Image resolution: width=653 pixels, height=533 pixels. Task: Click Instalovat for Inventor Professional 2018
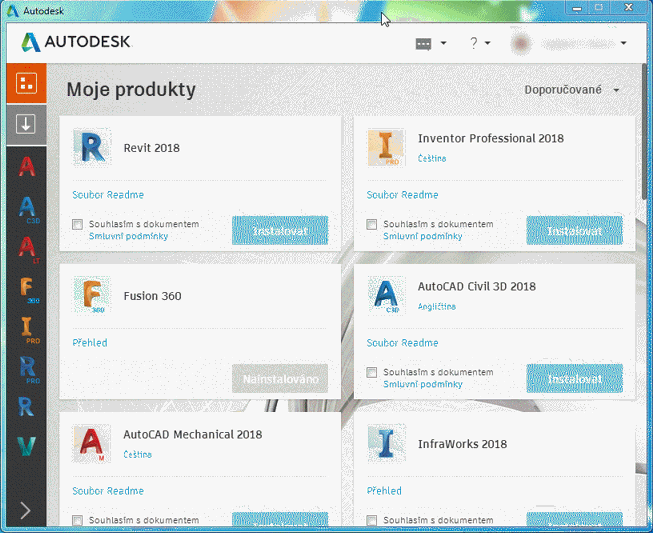tap(574, 230)
